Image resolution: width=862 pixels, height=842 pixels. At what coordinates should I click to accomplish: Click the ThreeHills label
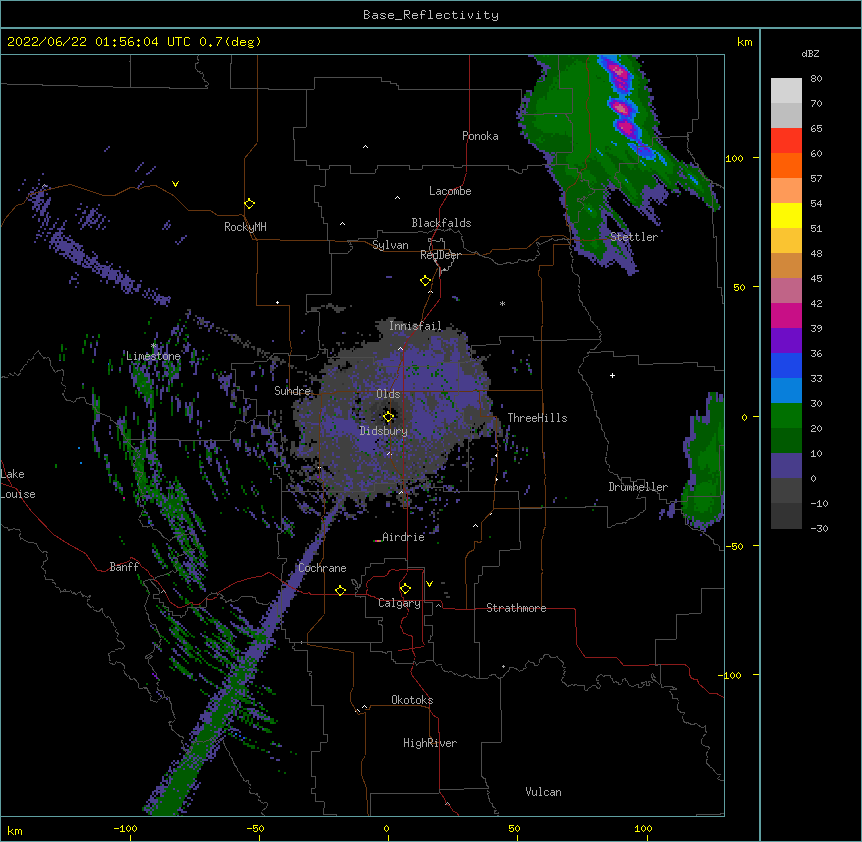537,418
